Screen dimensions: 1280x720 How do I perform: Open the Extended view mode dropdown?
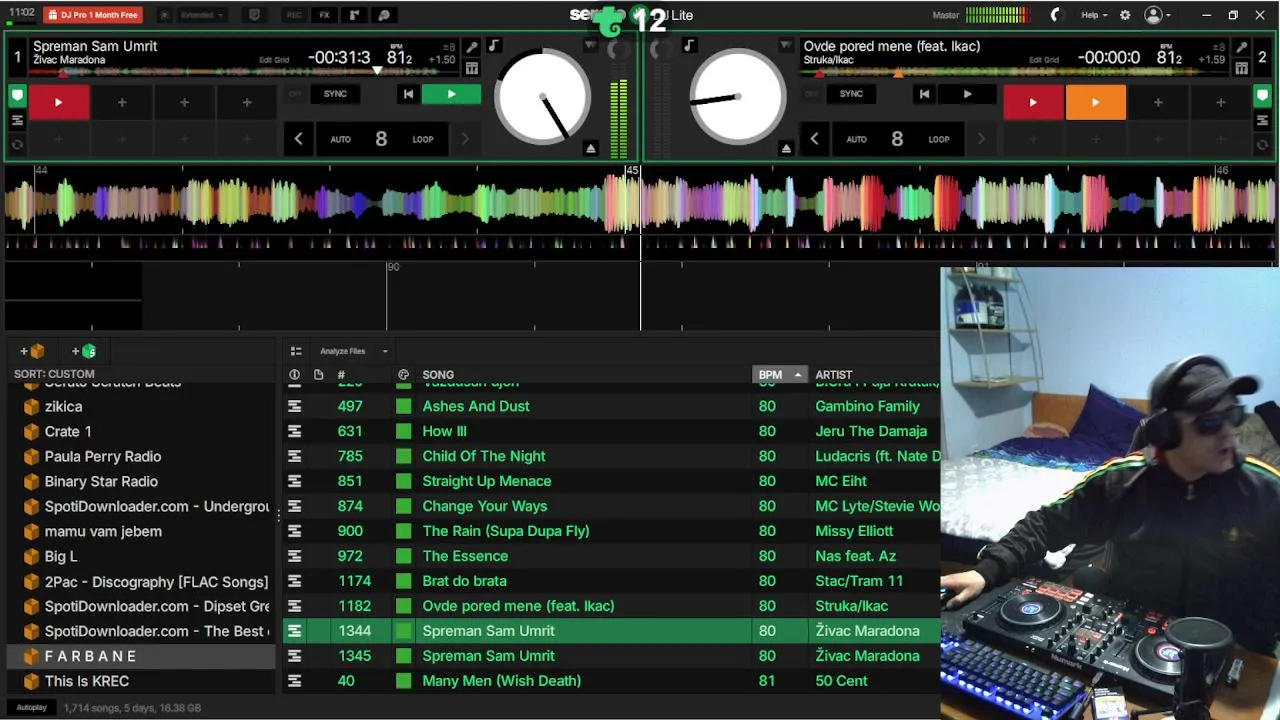pos(201,15)
